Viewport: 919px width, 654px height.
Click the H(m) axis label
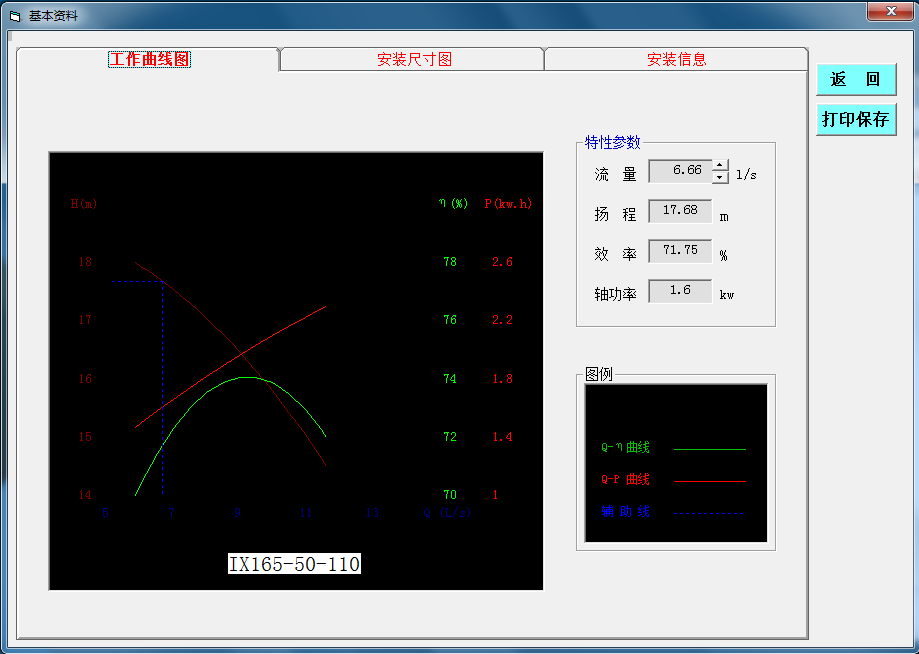point(84,204)
